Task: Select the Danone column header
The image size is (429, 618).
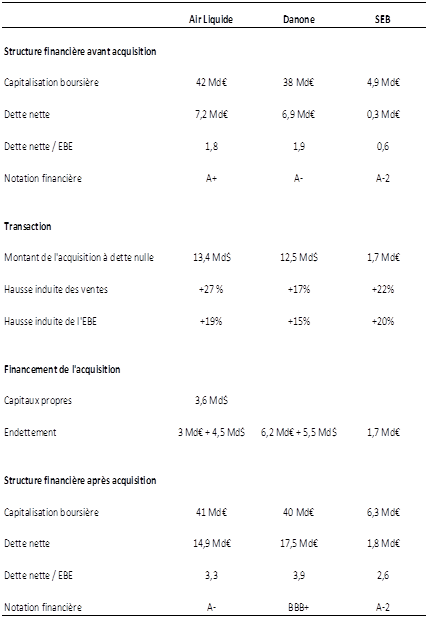Action: (299, 19)
